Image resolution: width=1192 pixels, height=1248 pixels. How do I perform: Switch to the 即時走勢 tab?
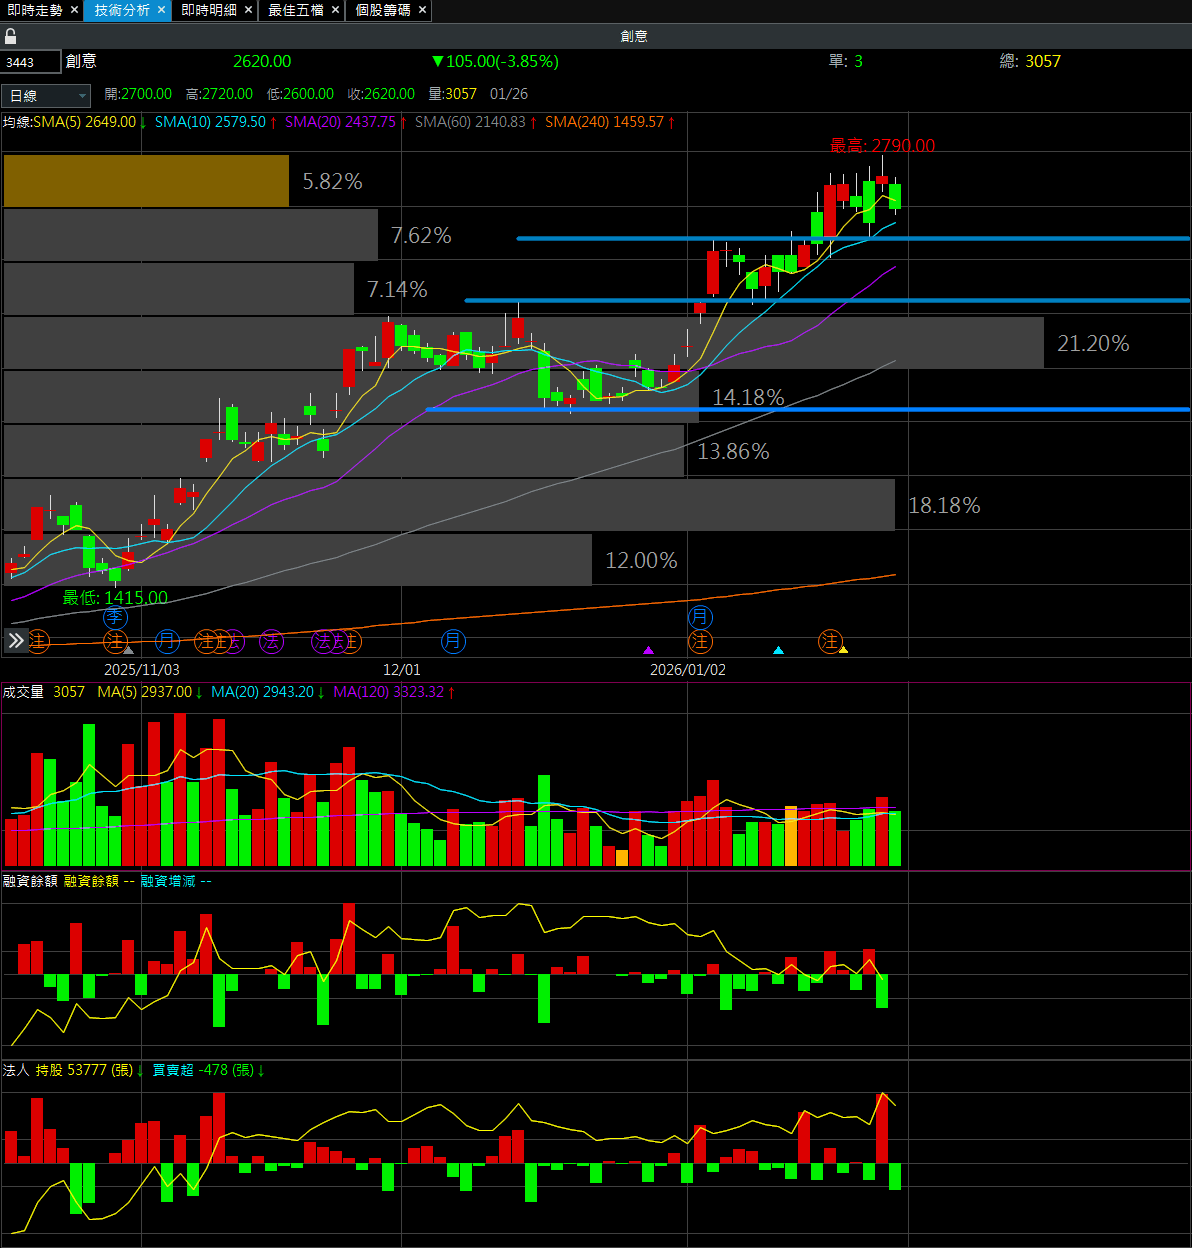(x=34, y=10)
